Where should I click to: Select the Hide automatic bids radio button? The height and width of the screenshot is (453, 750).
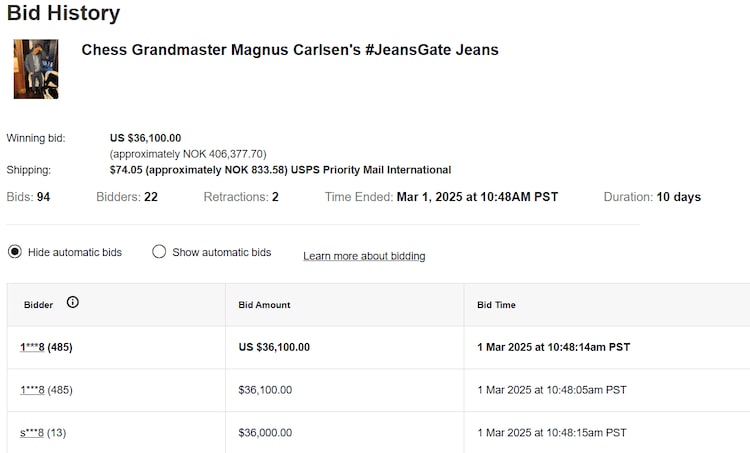pyautogui.click(x=15, y=252)
